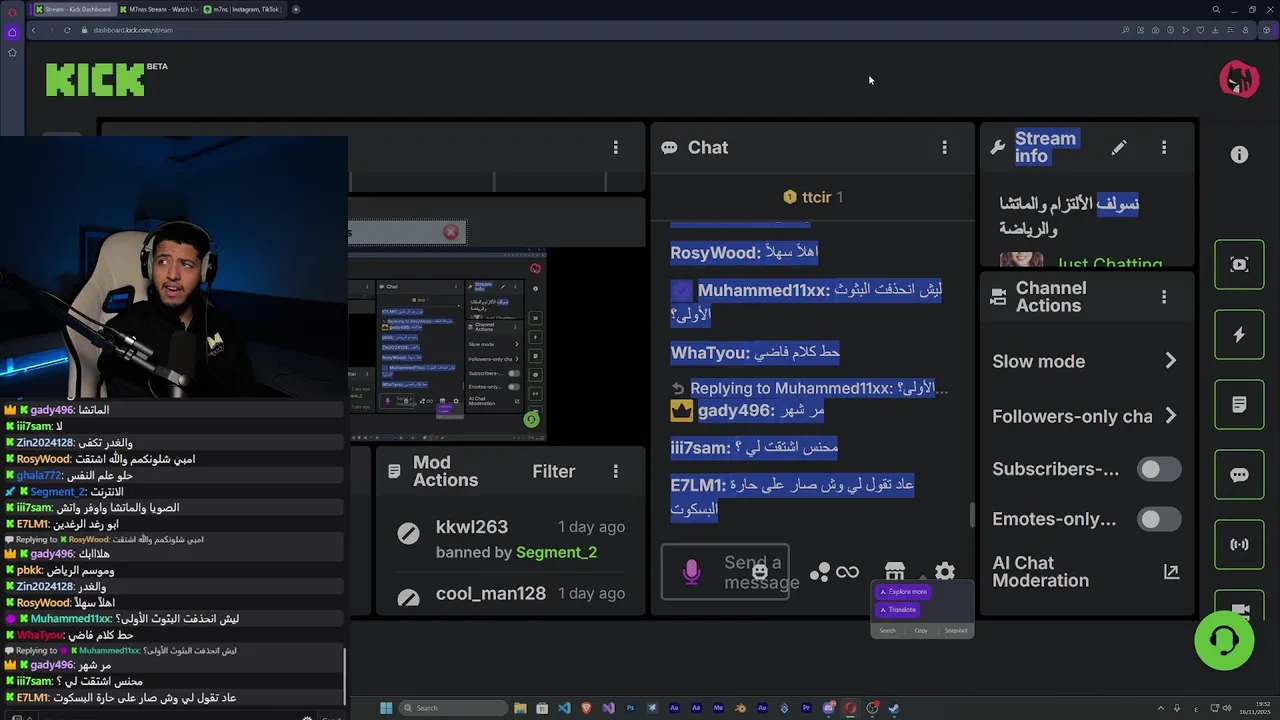Click the Translate popup option
Image resolution: width=1280 pixels, height=720 pixels.
[897, 610]
